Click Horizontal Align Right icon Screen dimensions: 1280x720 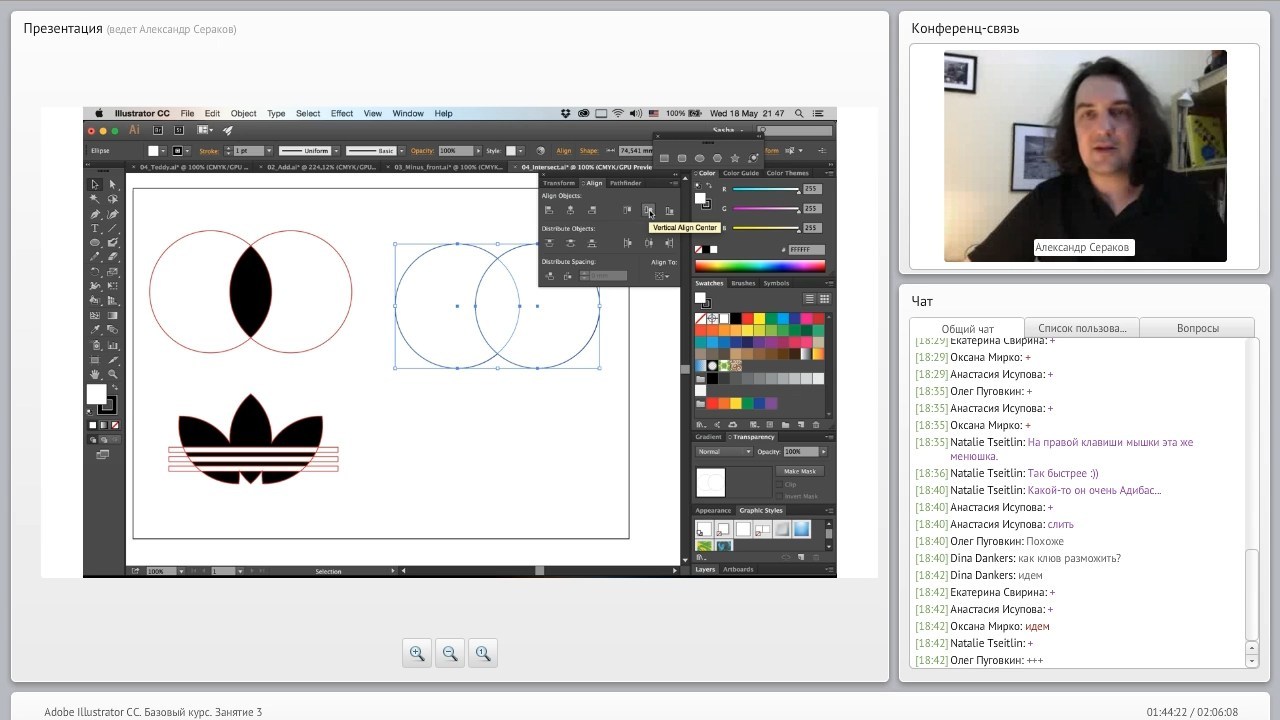pyautogui.click(x=592, y=210)
